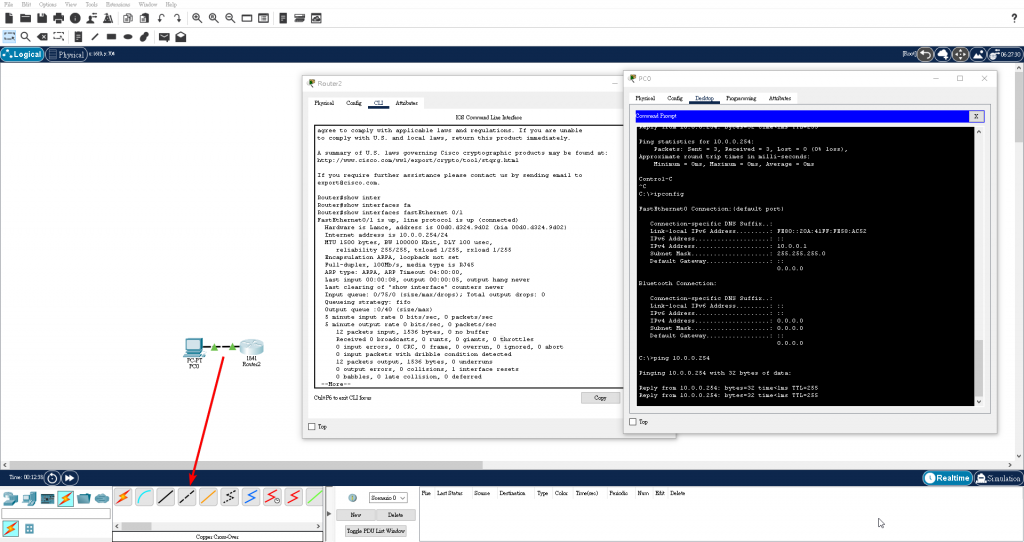1024x542 pixels.
Task: Switch to Logical workspace view
Action: tap(22, 55)
